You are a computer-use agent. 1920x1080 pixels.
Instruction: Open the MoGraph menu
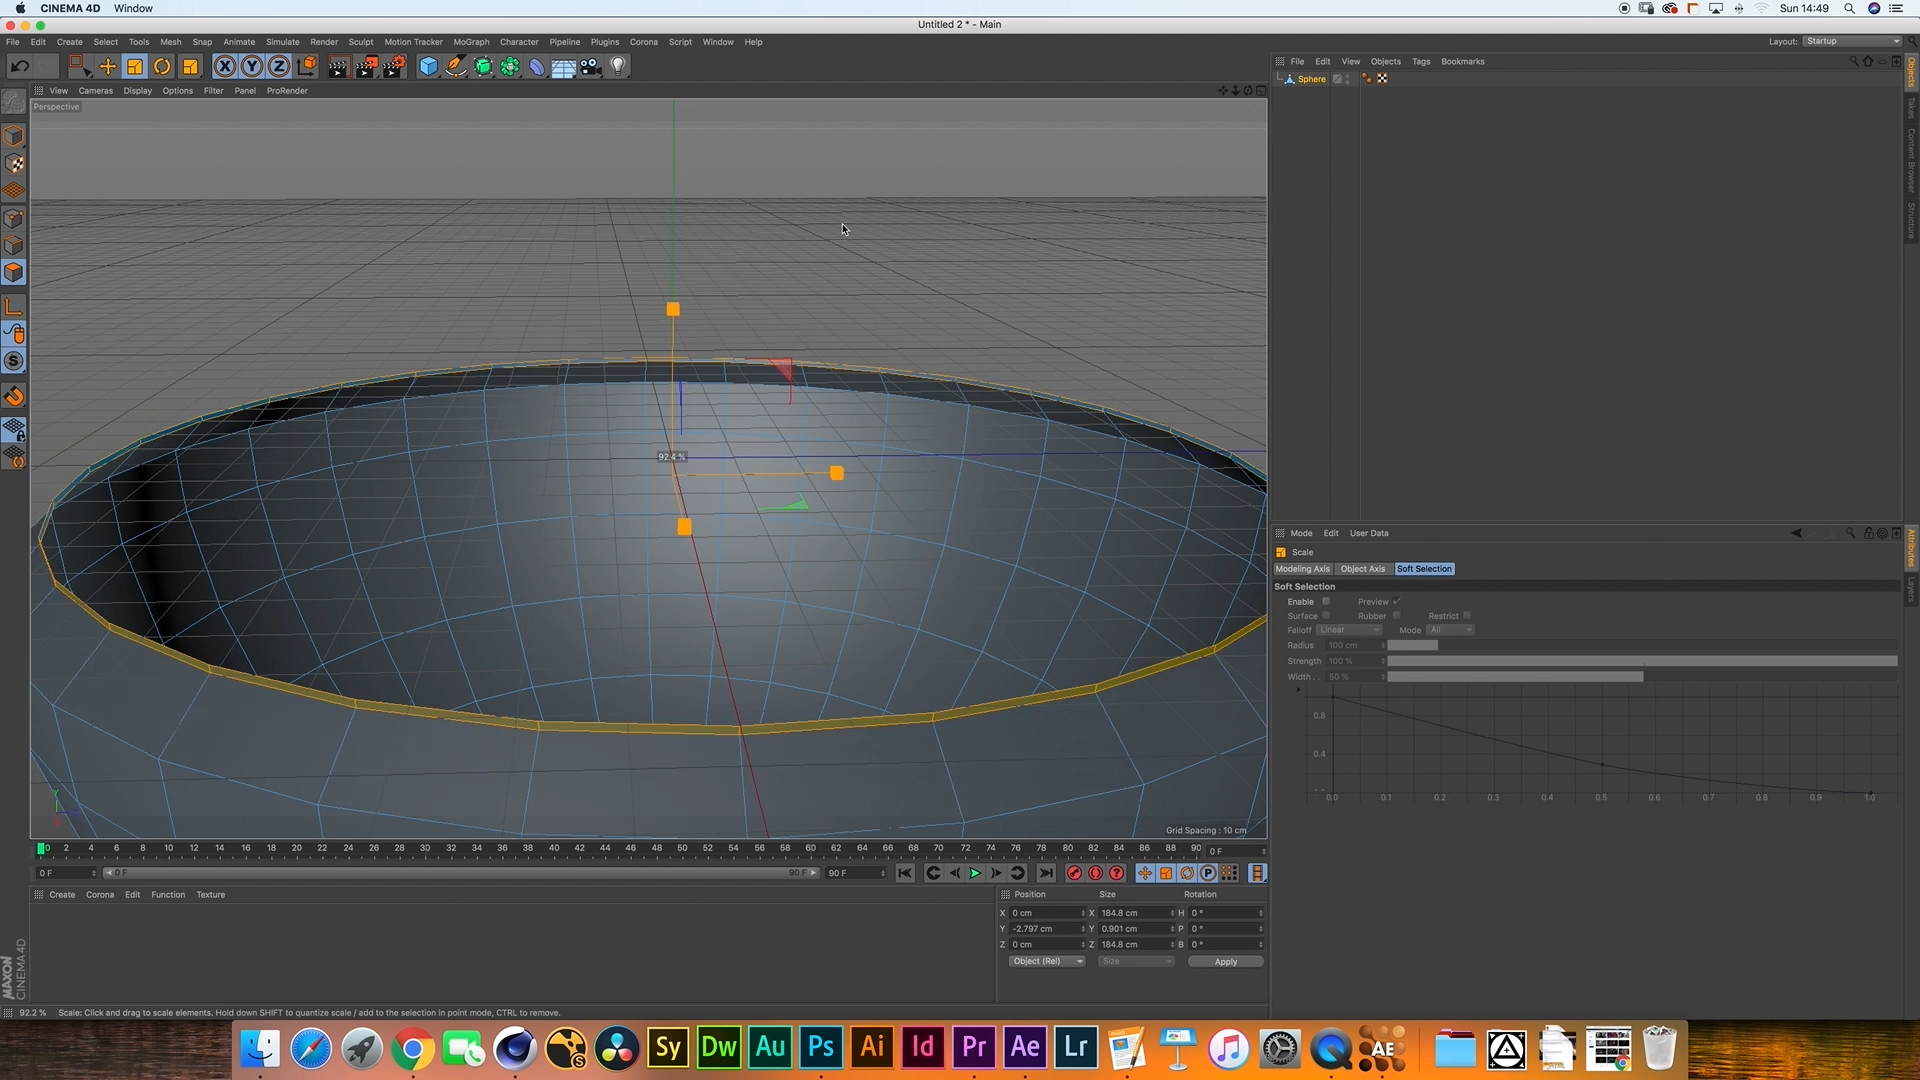471,42
